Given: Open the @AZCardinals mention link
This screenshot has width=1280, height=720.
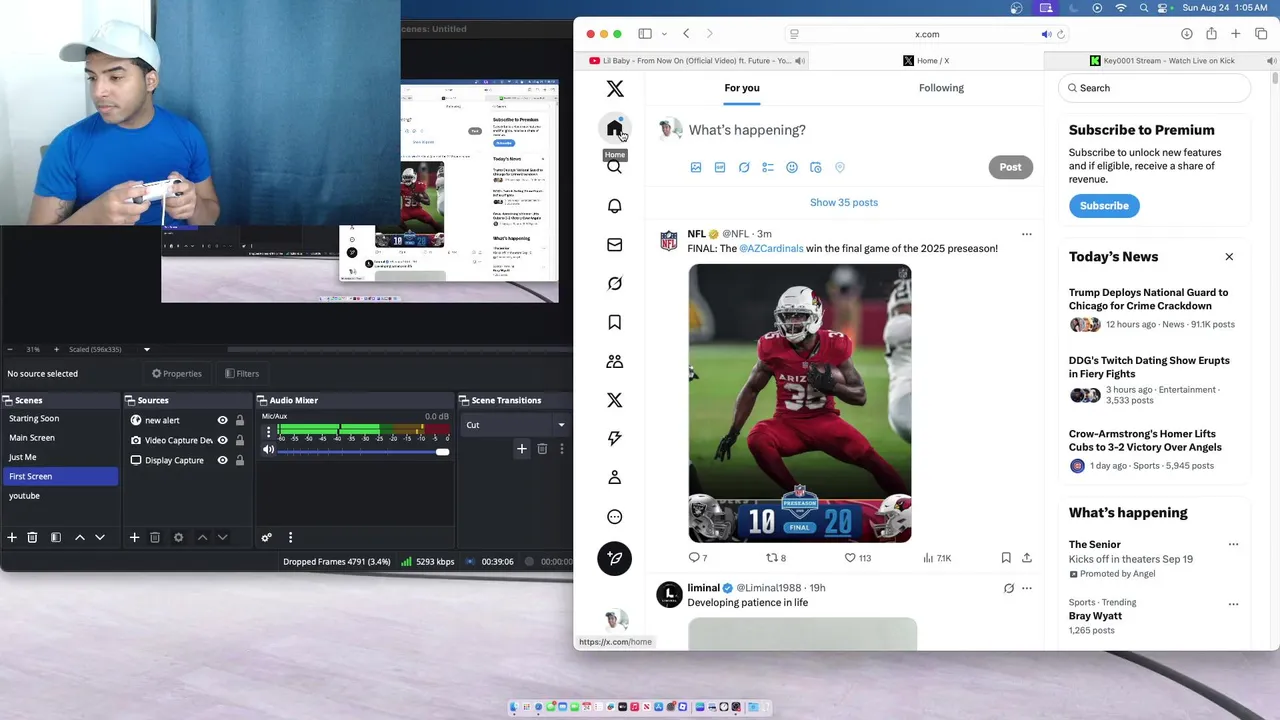Looking at the screenshot, I should click(x=771, y=249).
